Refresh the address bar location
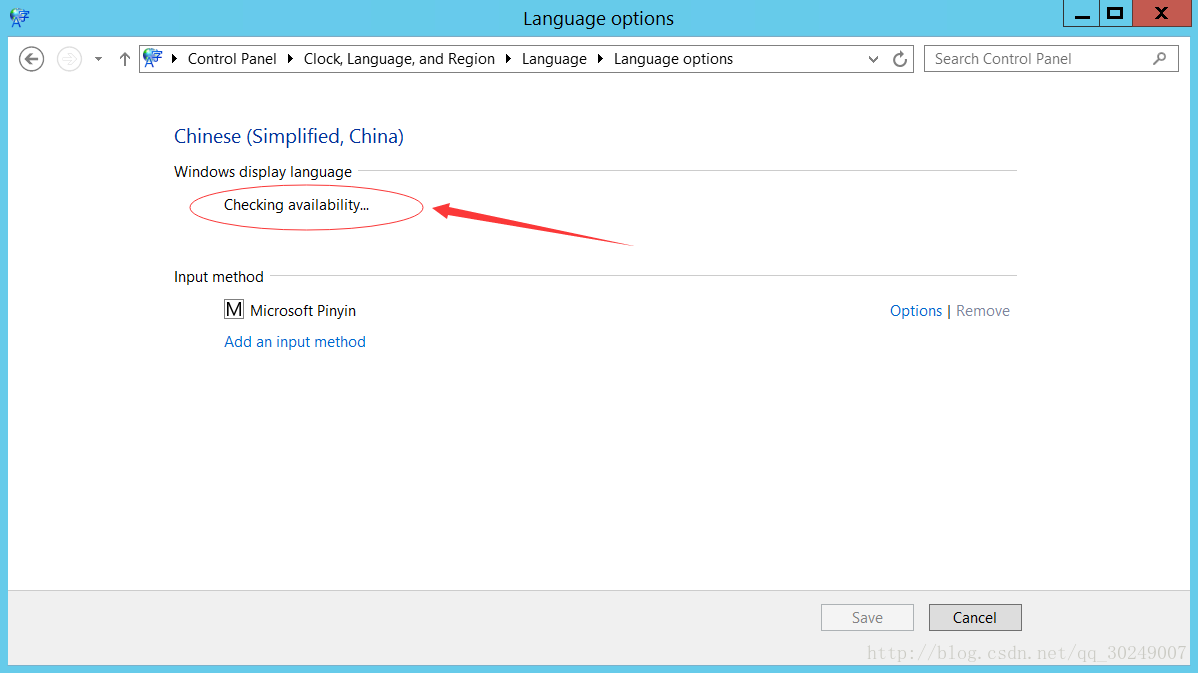This screenshot has width=1198, height=673. coord(900,59)
